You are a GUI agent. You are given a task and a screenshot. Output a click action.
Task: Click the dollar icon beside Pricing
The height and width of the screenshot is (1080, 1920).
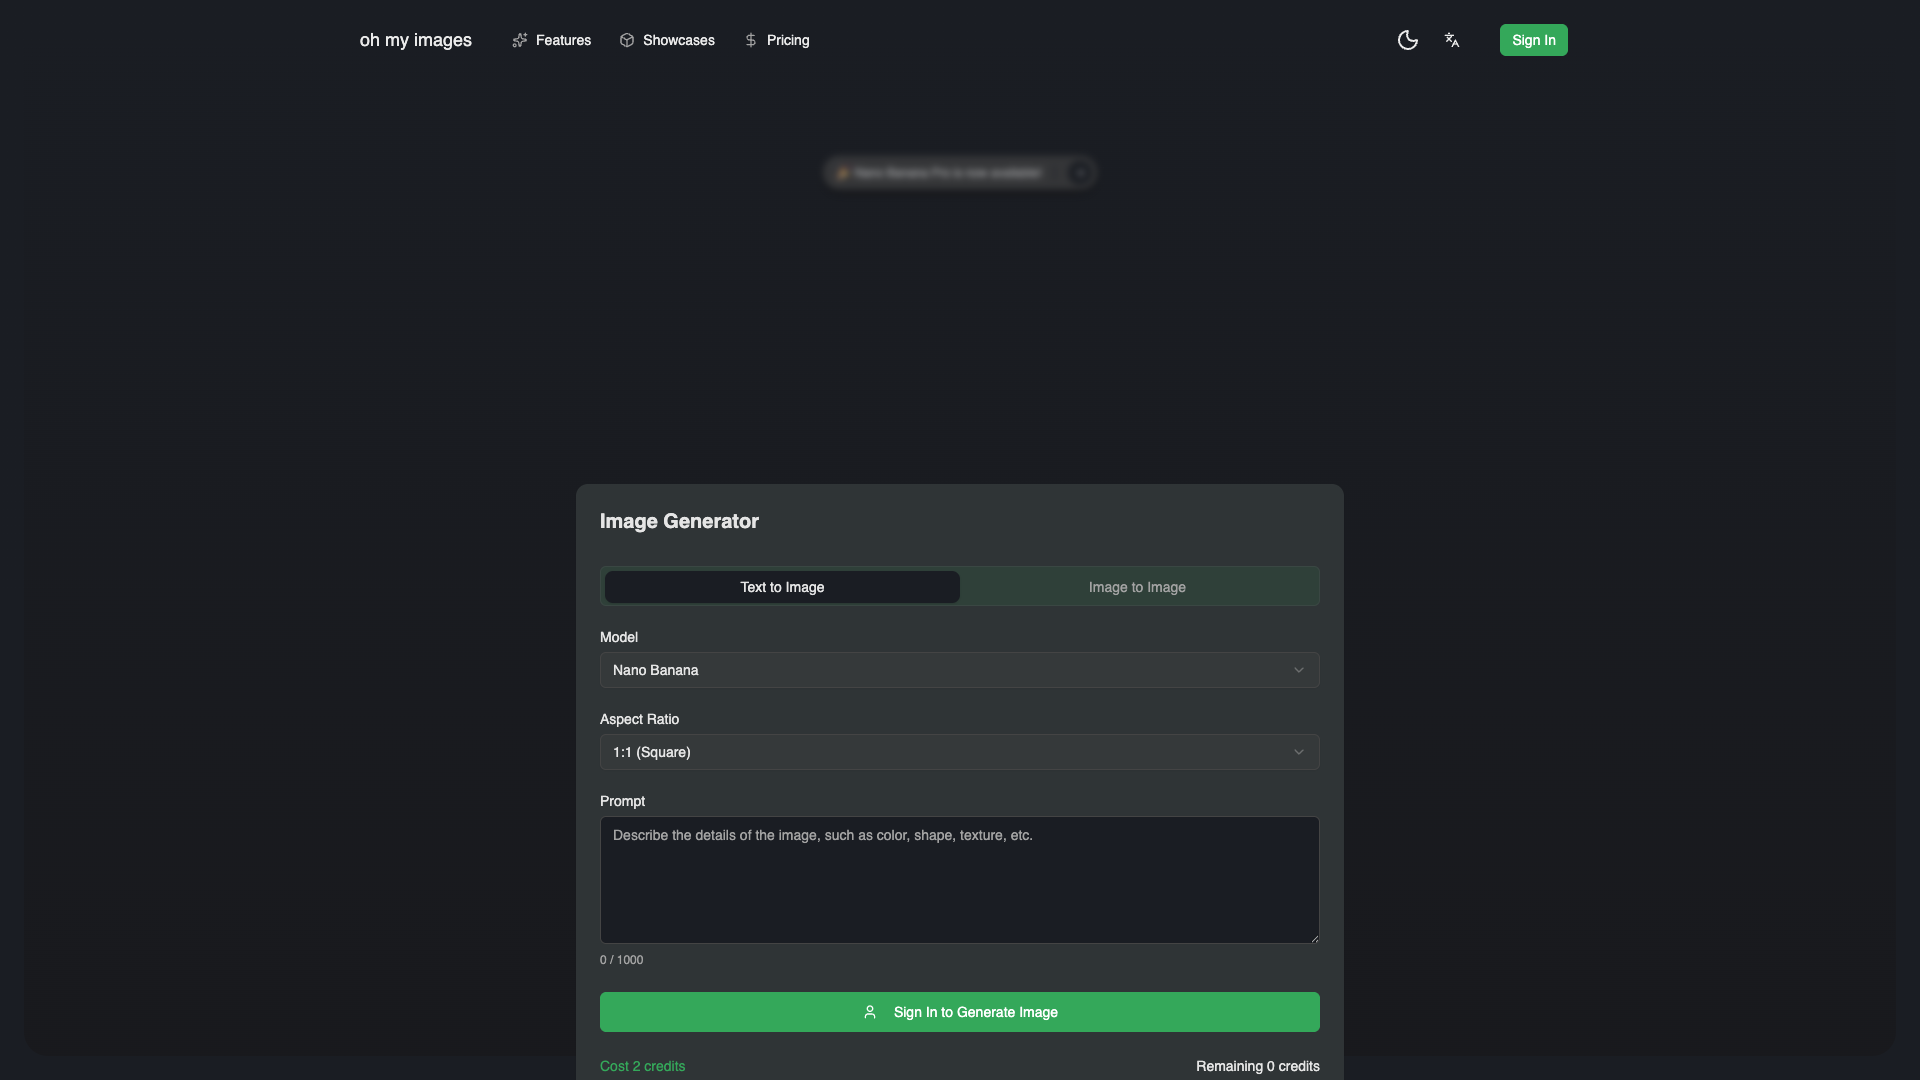click(x=751, y=40)
